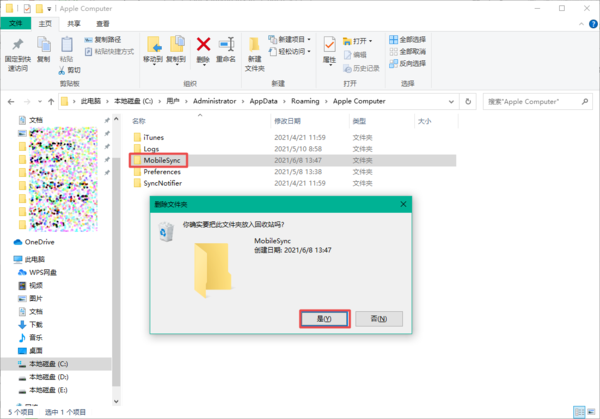The width and height of the screenshot is (600, 419).
Task: Click the Paste clipboard icon
Action: click(67, 45)
